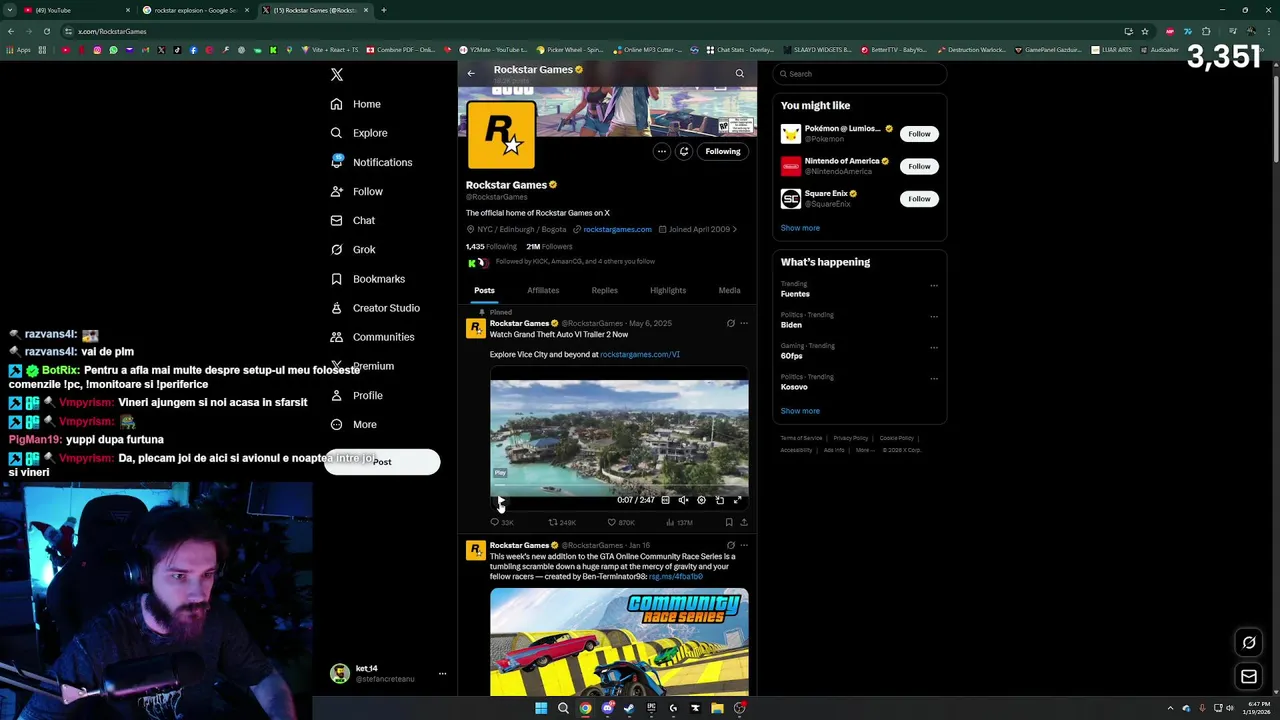
Task: Like the pinned trailer post (870K)
Action: (621, 522)
